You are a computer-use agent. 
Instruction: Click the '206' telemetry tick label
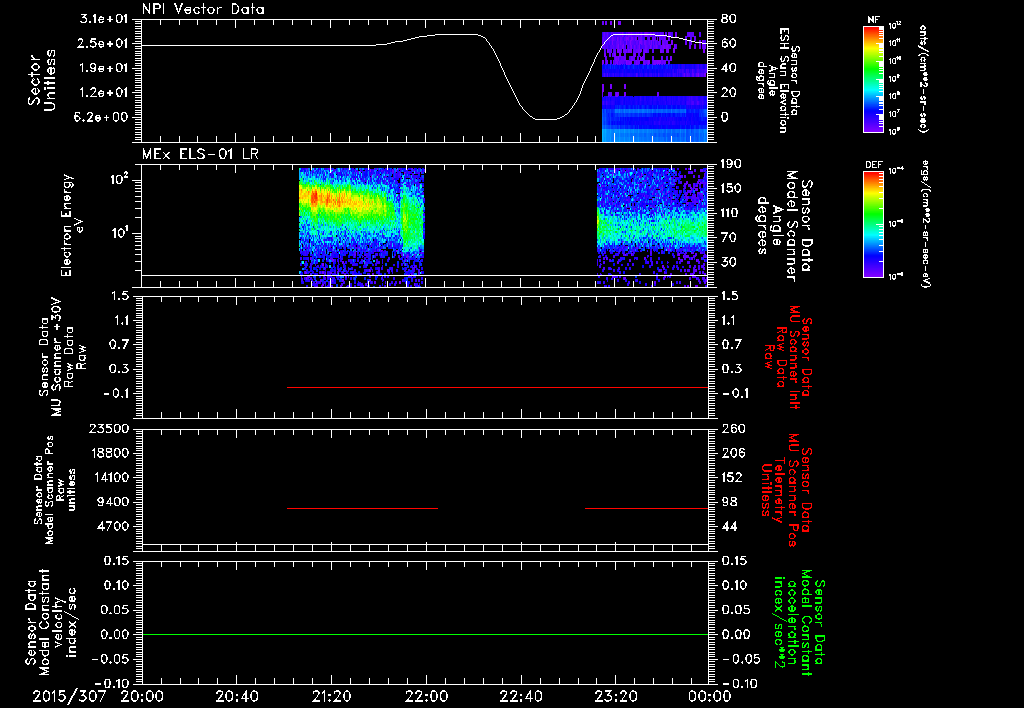click(733, 453)
